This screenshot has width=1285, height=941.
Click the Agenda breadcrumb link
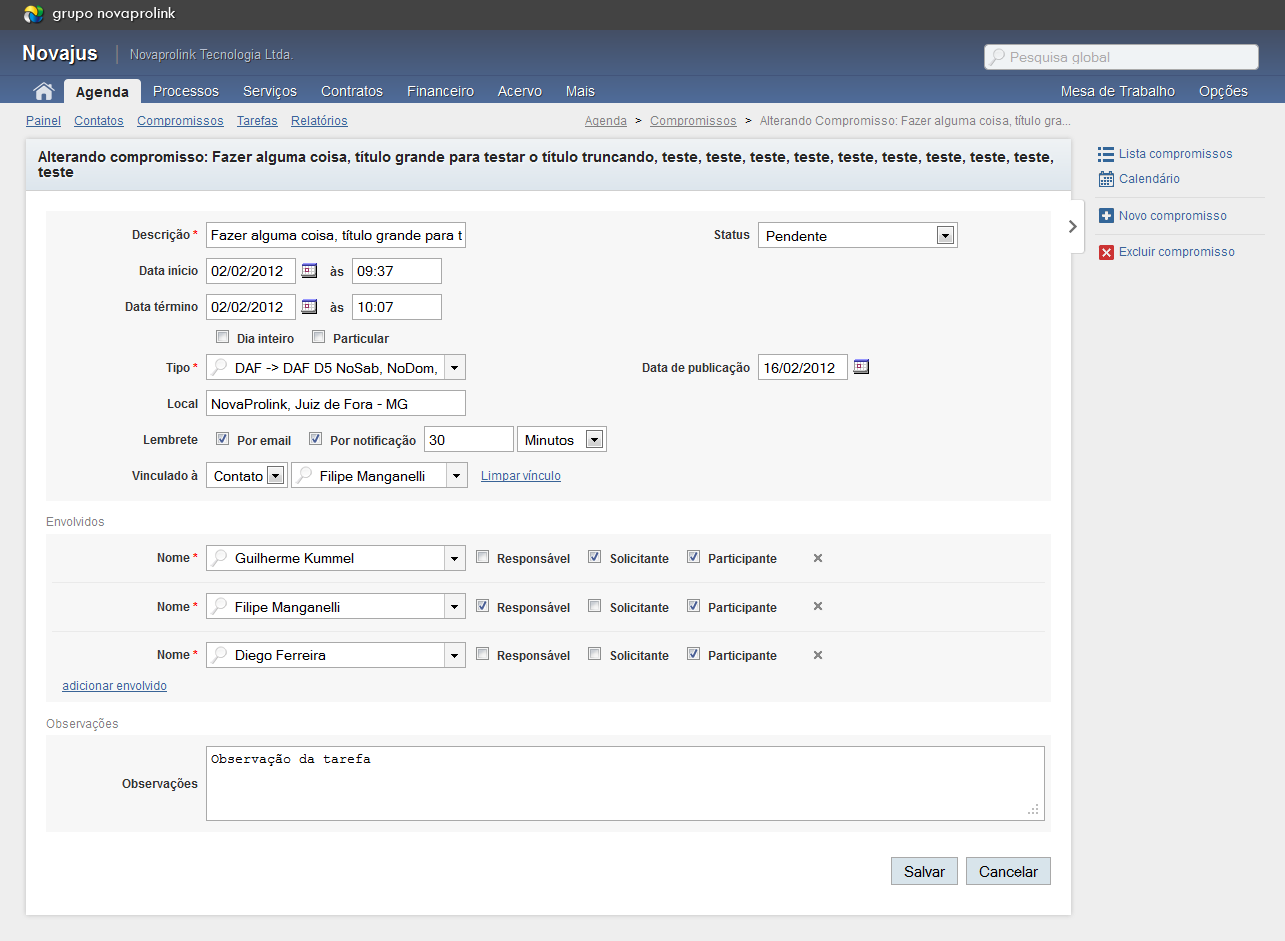tap(606, 121)
